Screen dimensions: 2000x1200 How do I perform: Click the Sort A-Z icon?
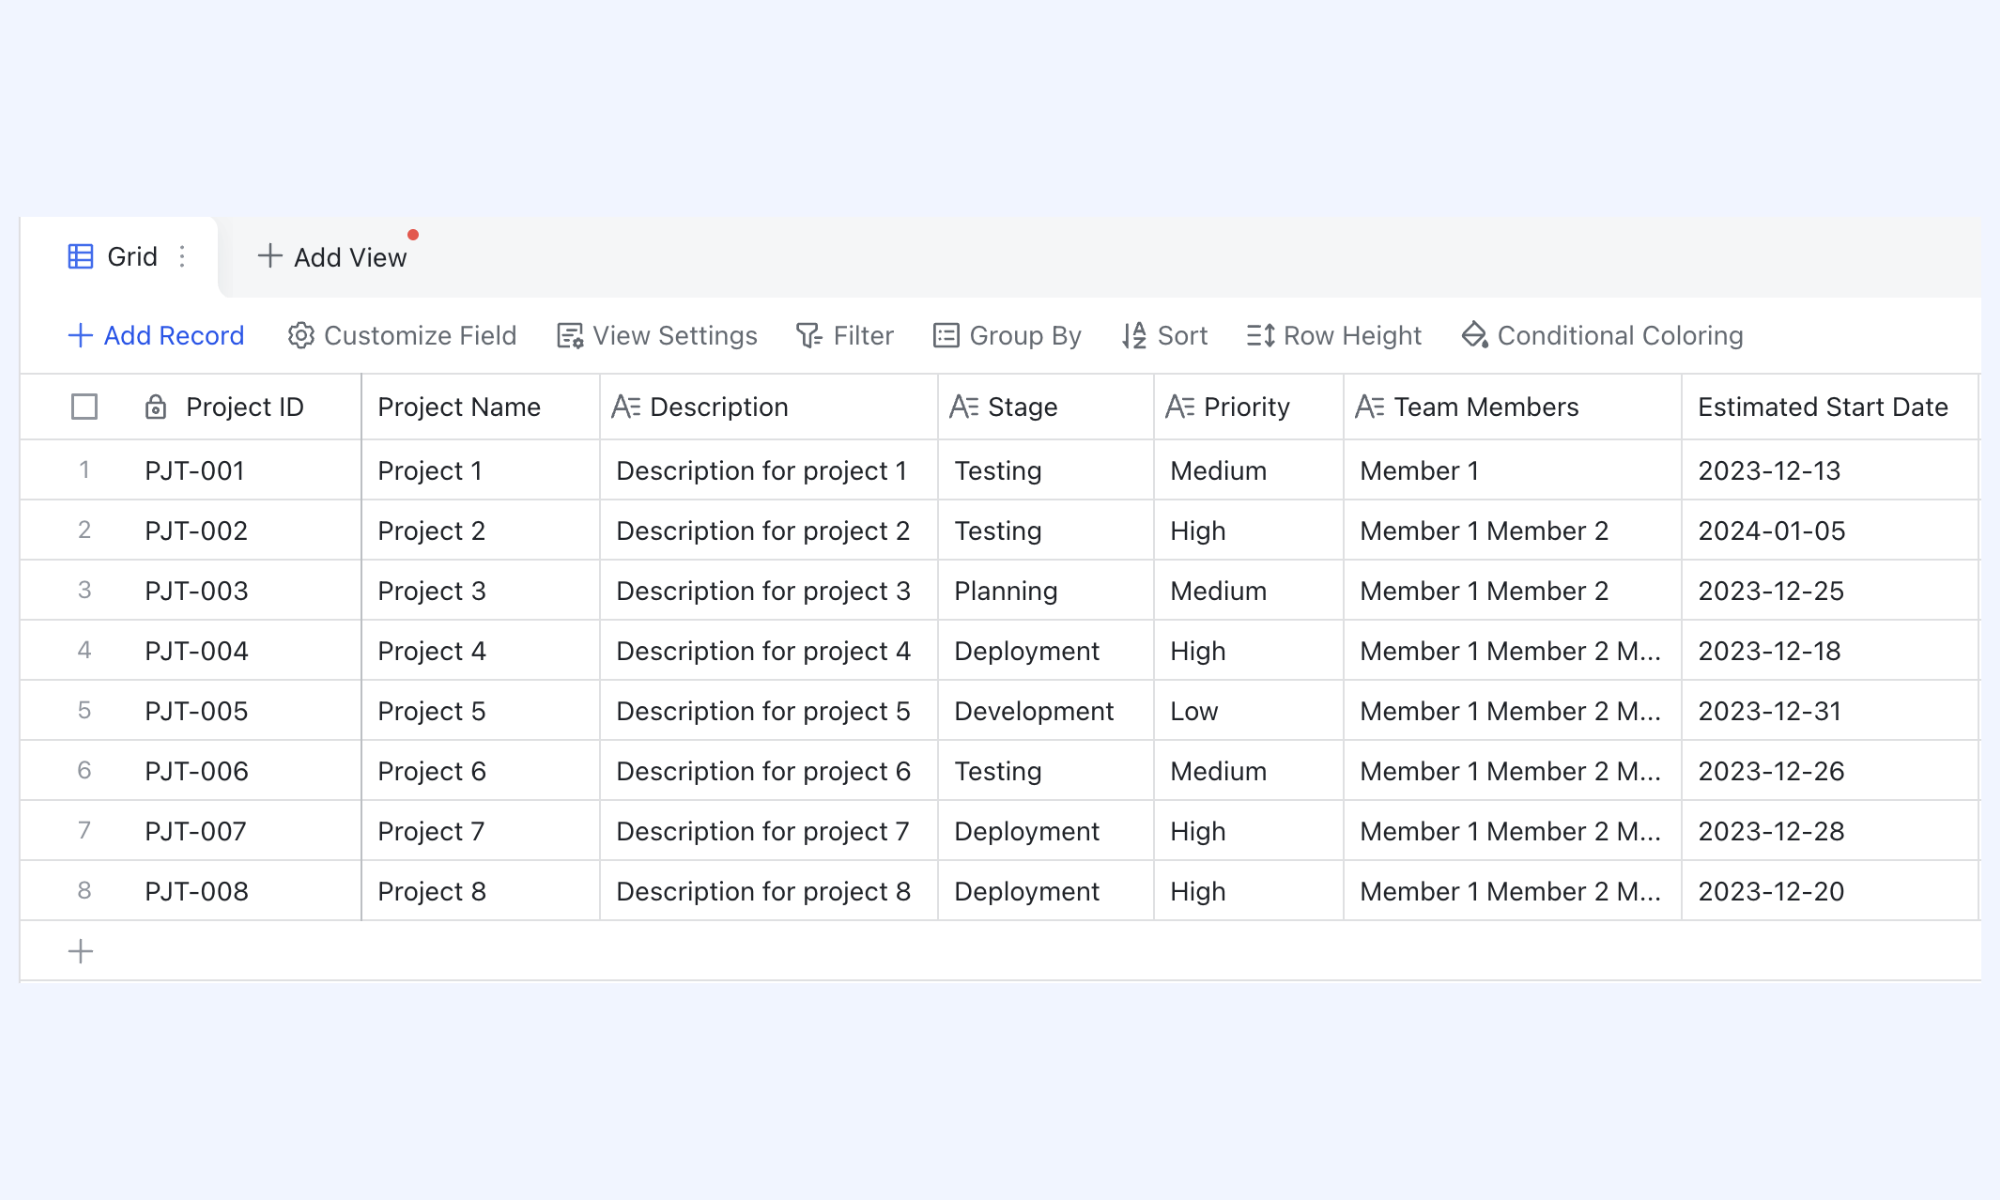1134,336
